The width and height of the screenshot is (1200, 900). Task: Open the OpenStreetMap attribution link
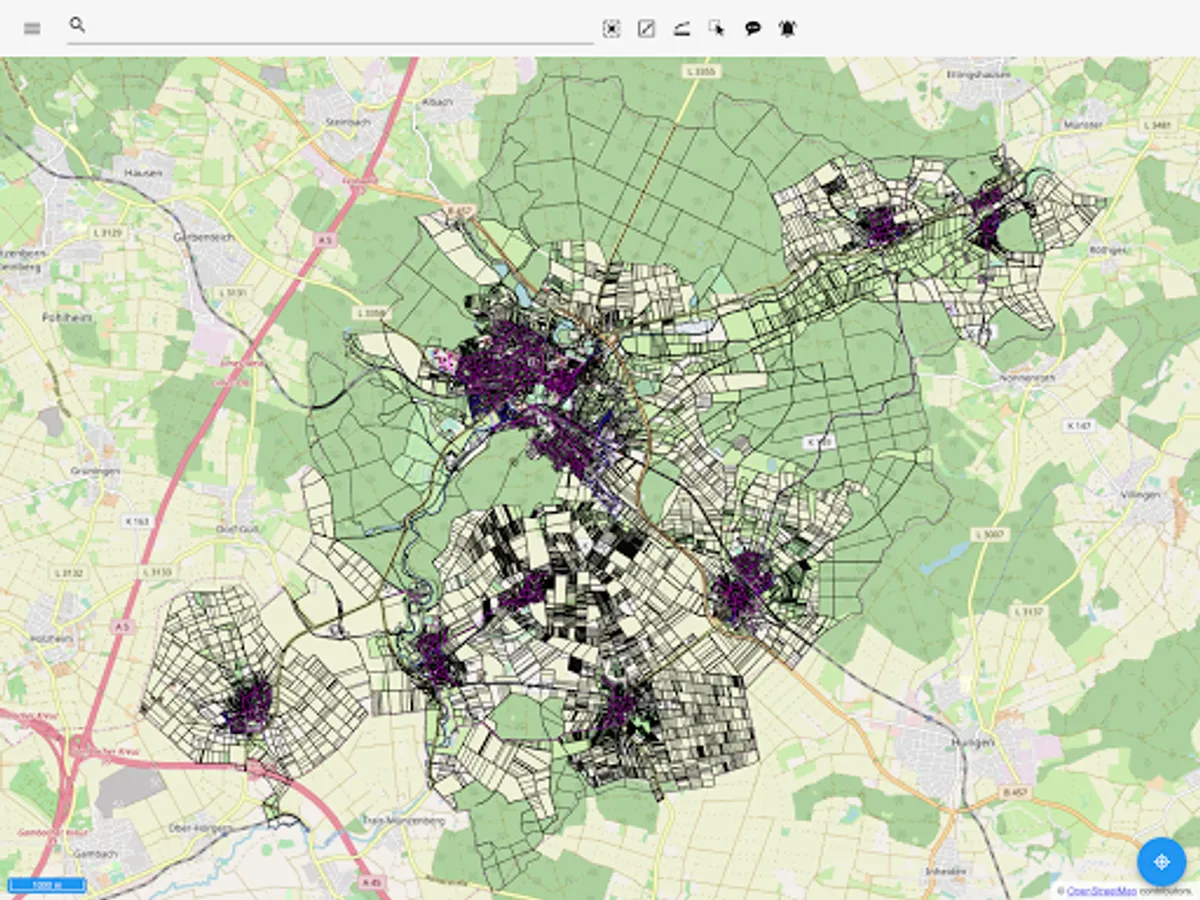click(1101, 890)
